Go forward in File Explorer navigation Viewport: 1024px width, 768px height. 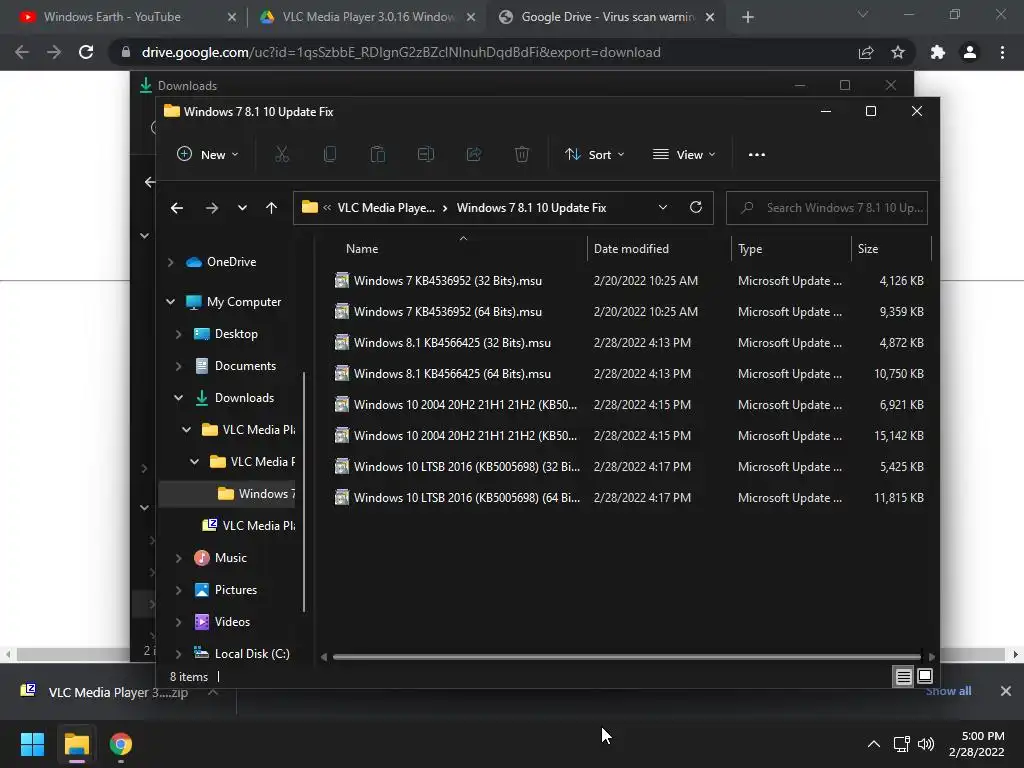coord(212,208)
